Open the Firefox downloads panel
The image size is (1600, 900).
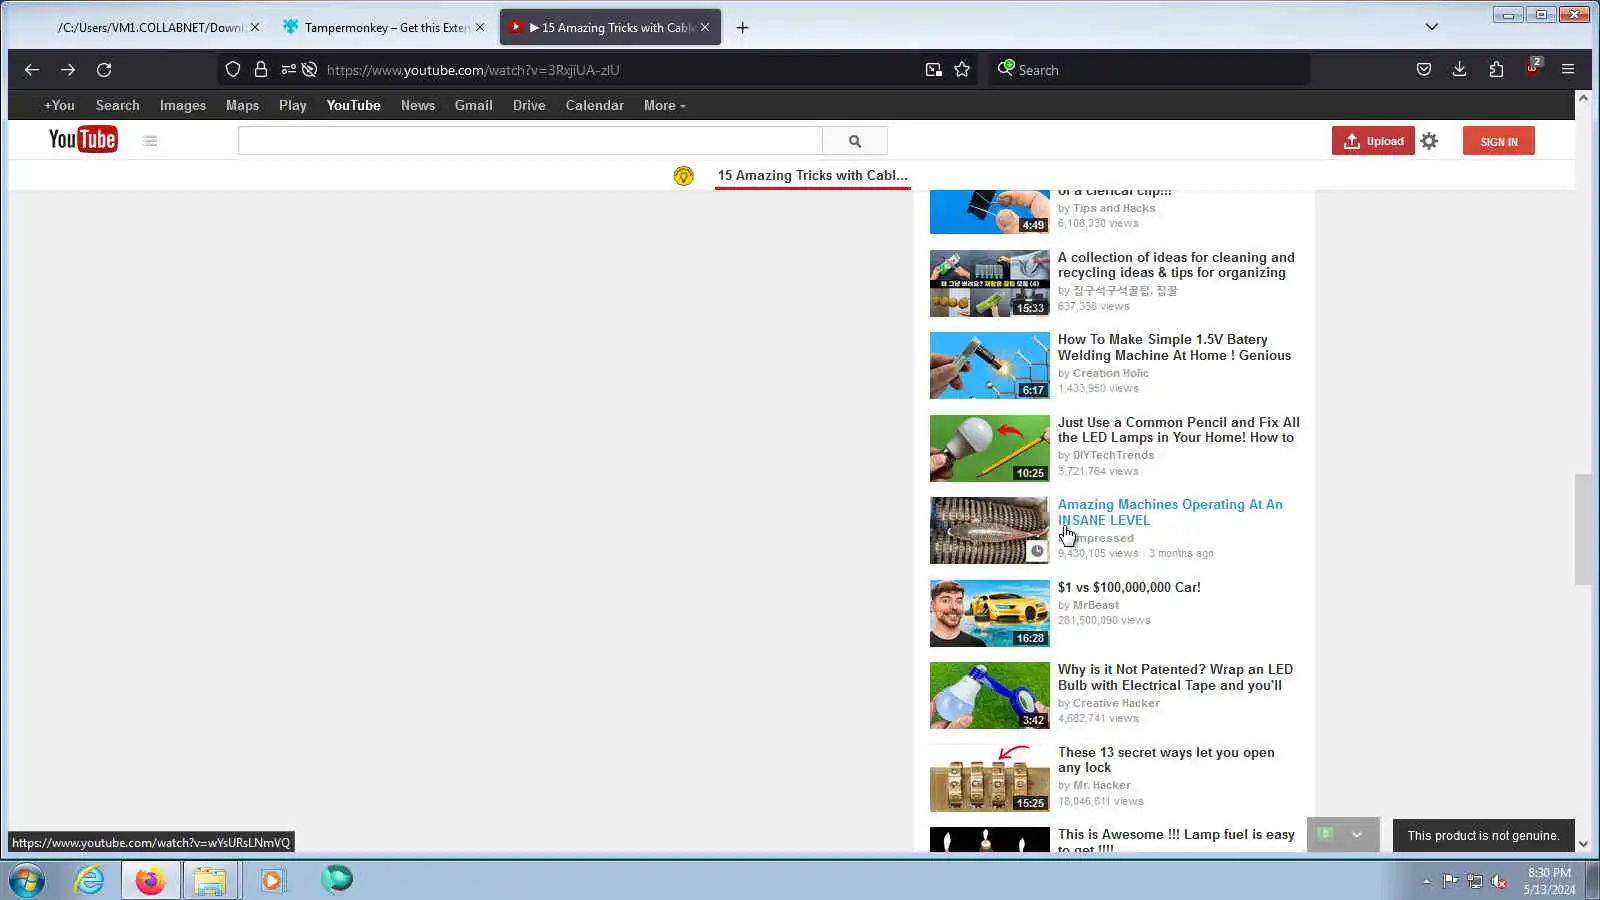[1460, 70]
